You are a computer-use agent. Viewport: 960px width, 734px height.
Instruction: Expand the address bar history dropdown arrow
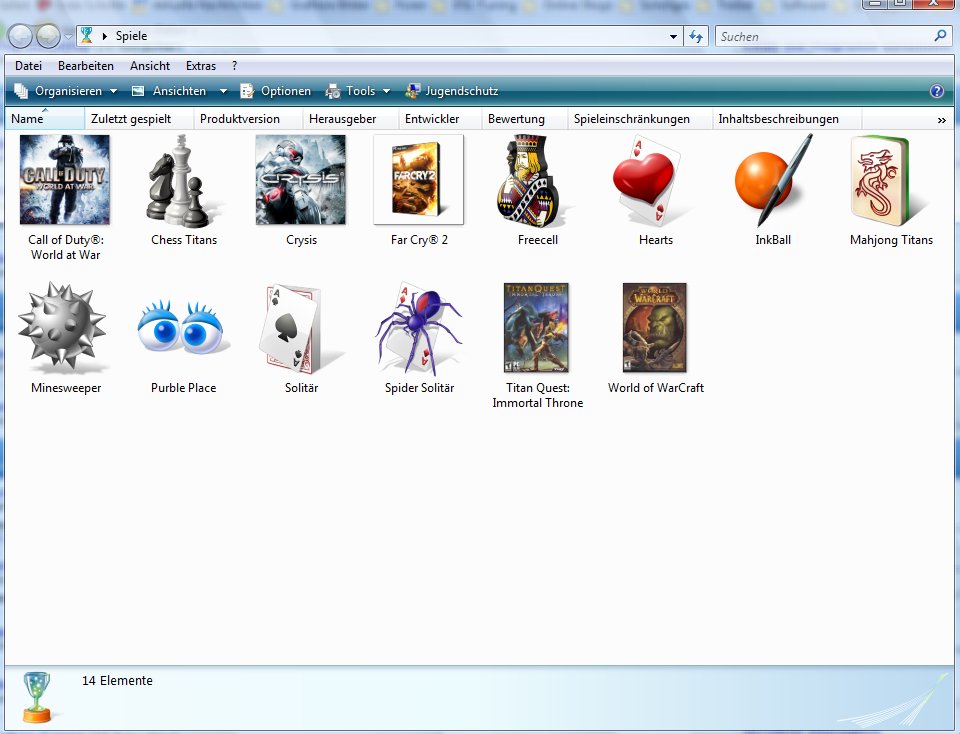tap(673, 37)
